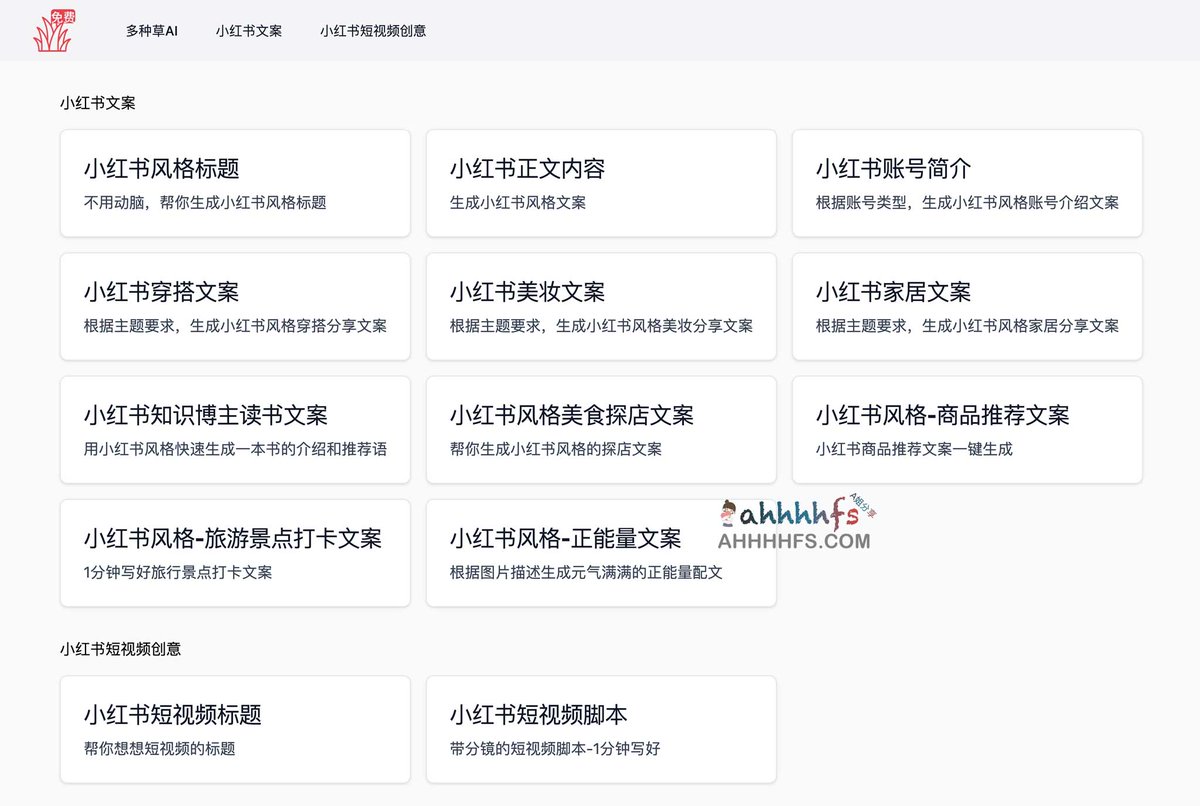
Task: Click description 1分钟写好旅行景点打卡文案
Action: pos(178,572)
